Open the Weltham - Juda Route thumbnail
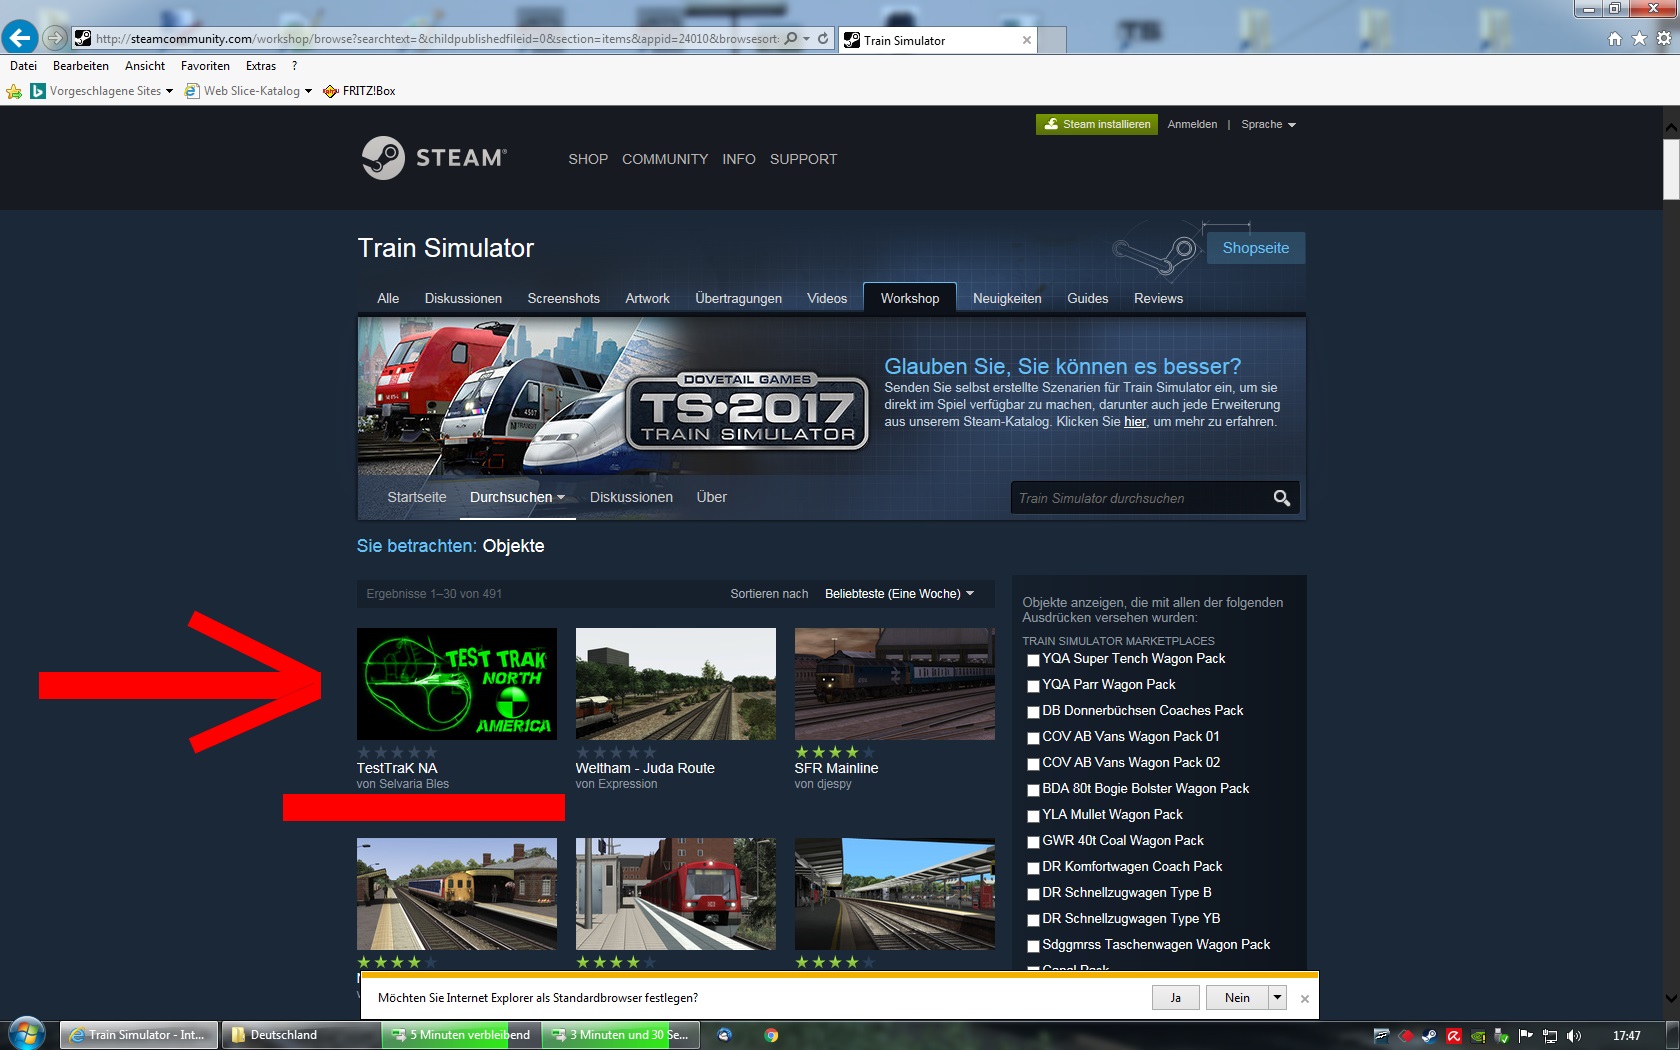The image size is (1680, 1050). pyautogui.click(x=676, y=684)
